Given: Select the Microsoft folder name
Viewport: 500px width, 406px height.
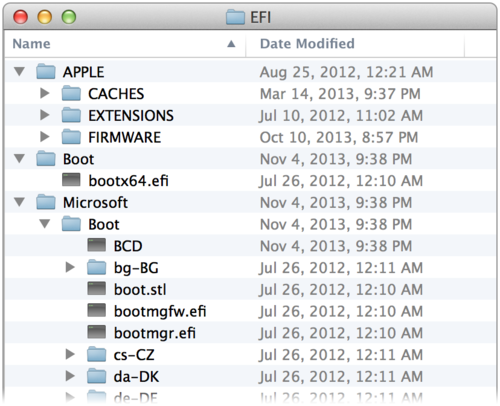Looking at the screenshot, I should (x=95, y=202).
